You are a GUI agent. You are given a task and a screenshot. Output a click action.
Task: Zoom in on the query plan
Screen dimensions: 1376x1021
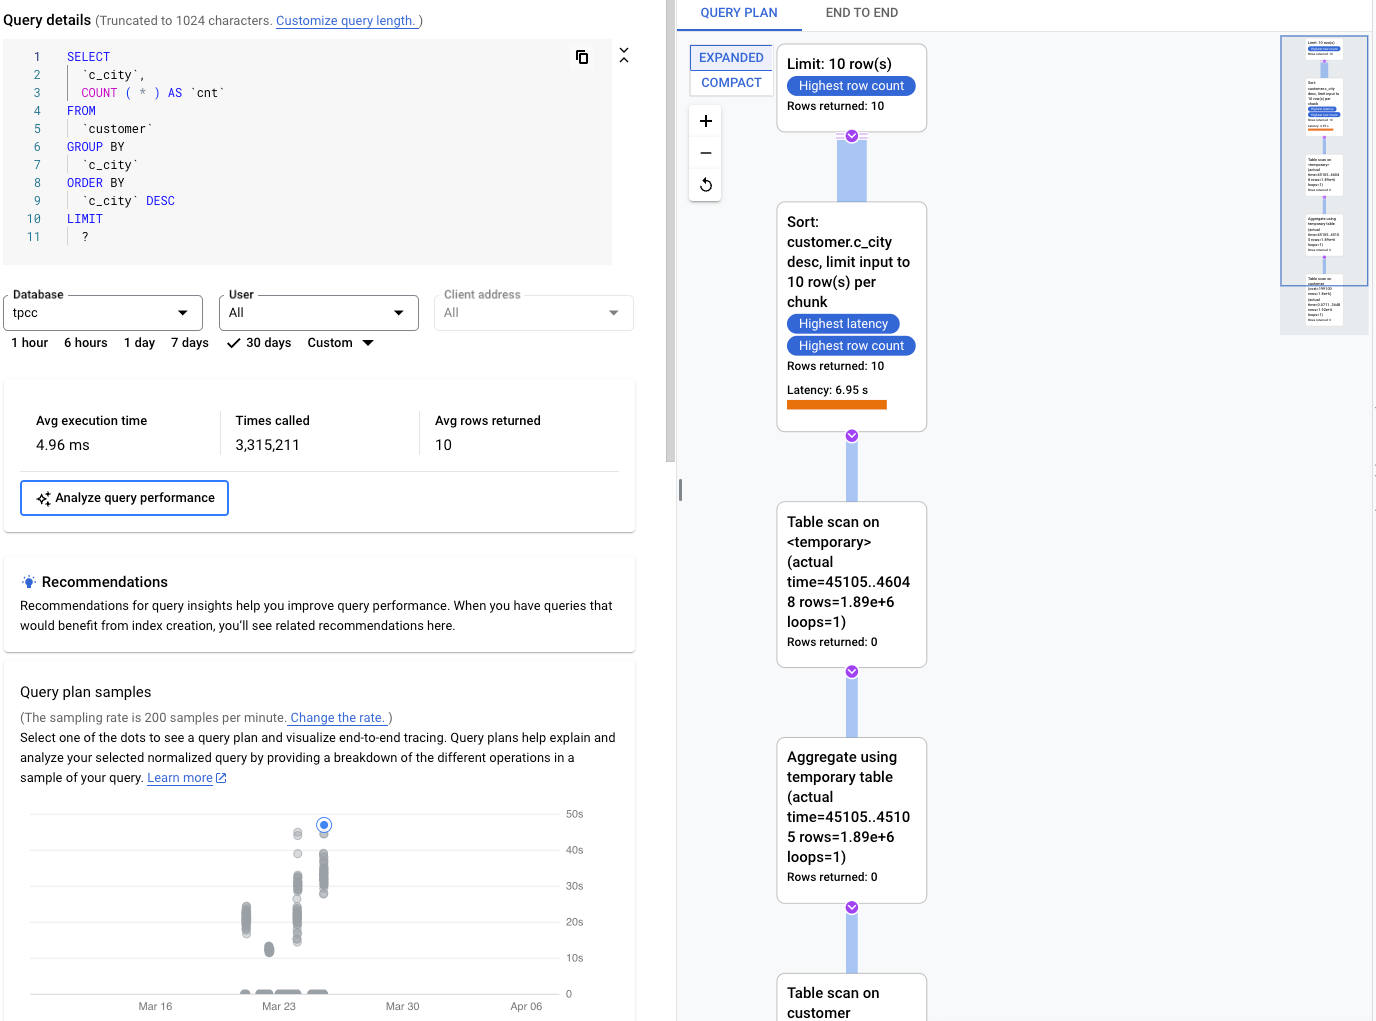705,120
